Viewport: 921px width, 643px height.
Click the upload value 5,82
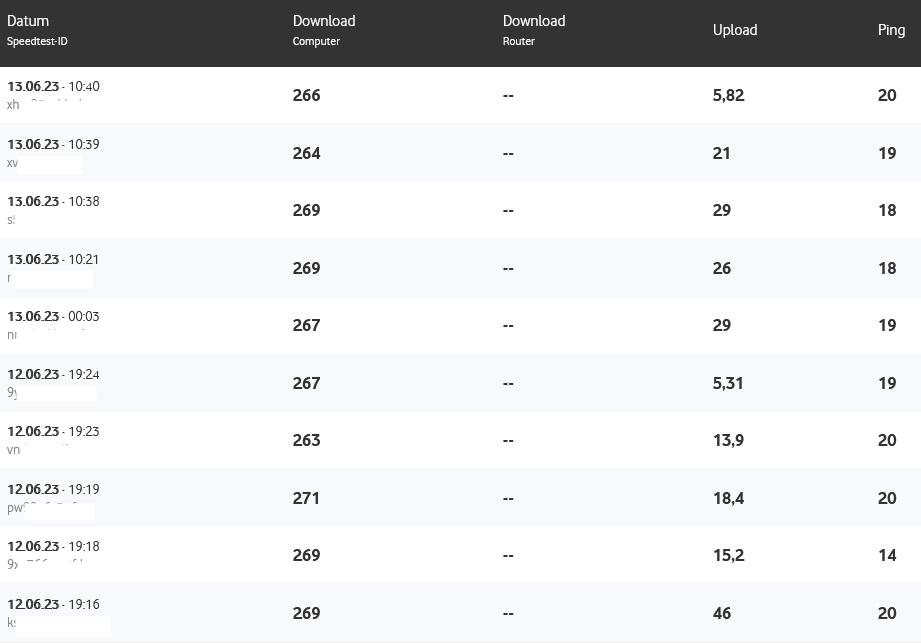pyautogui.click(x=728, y=96)
